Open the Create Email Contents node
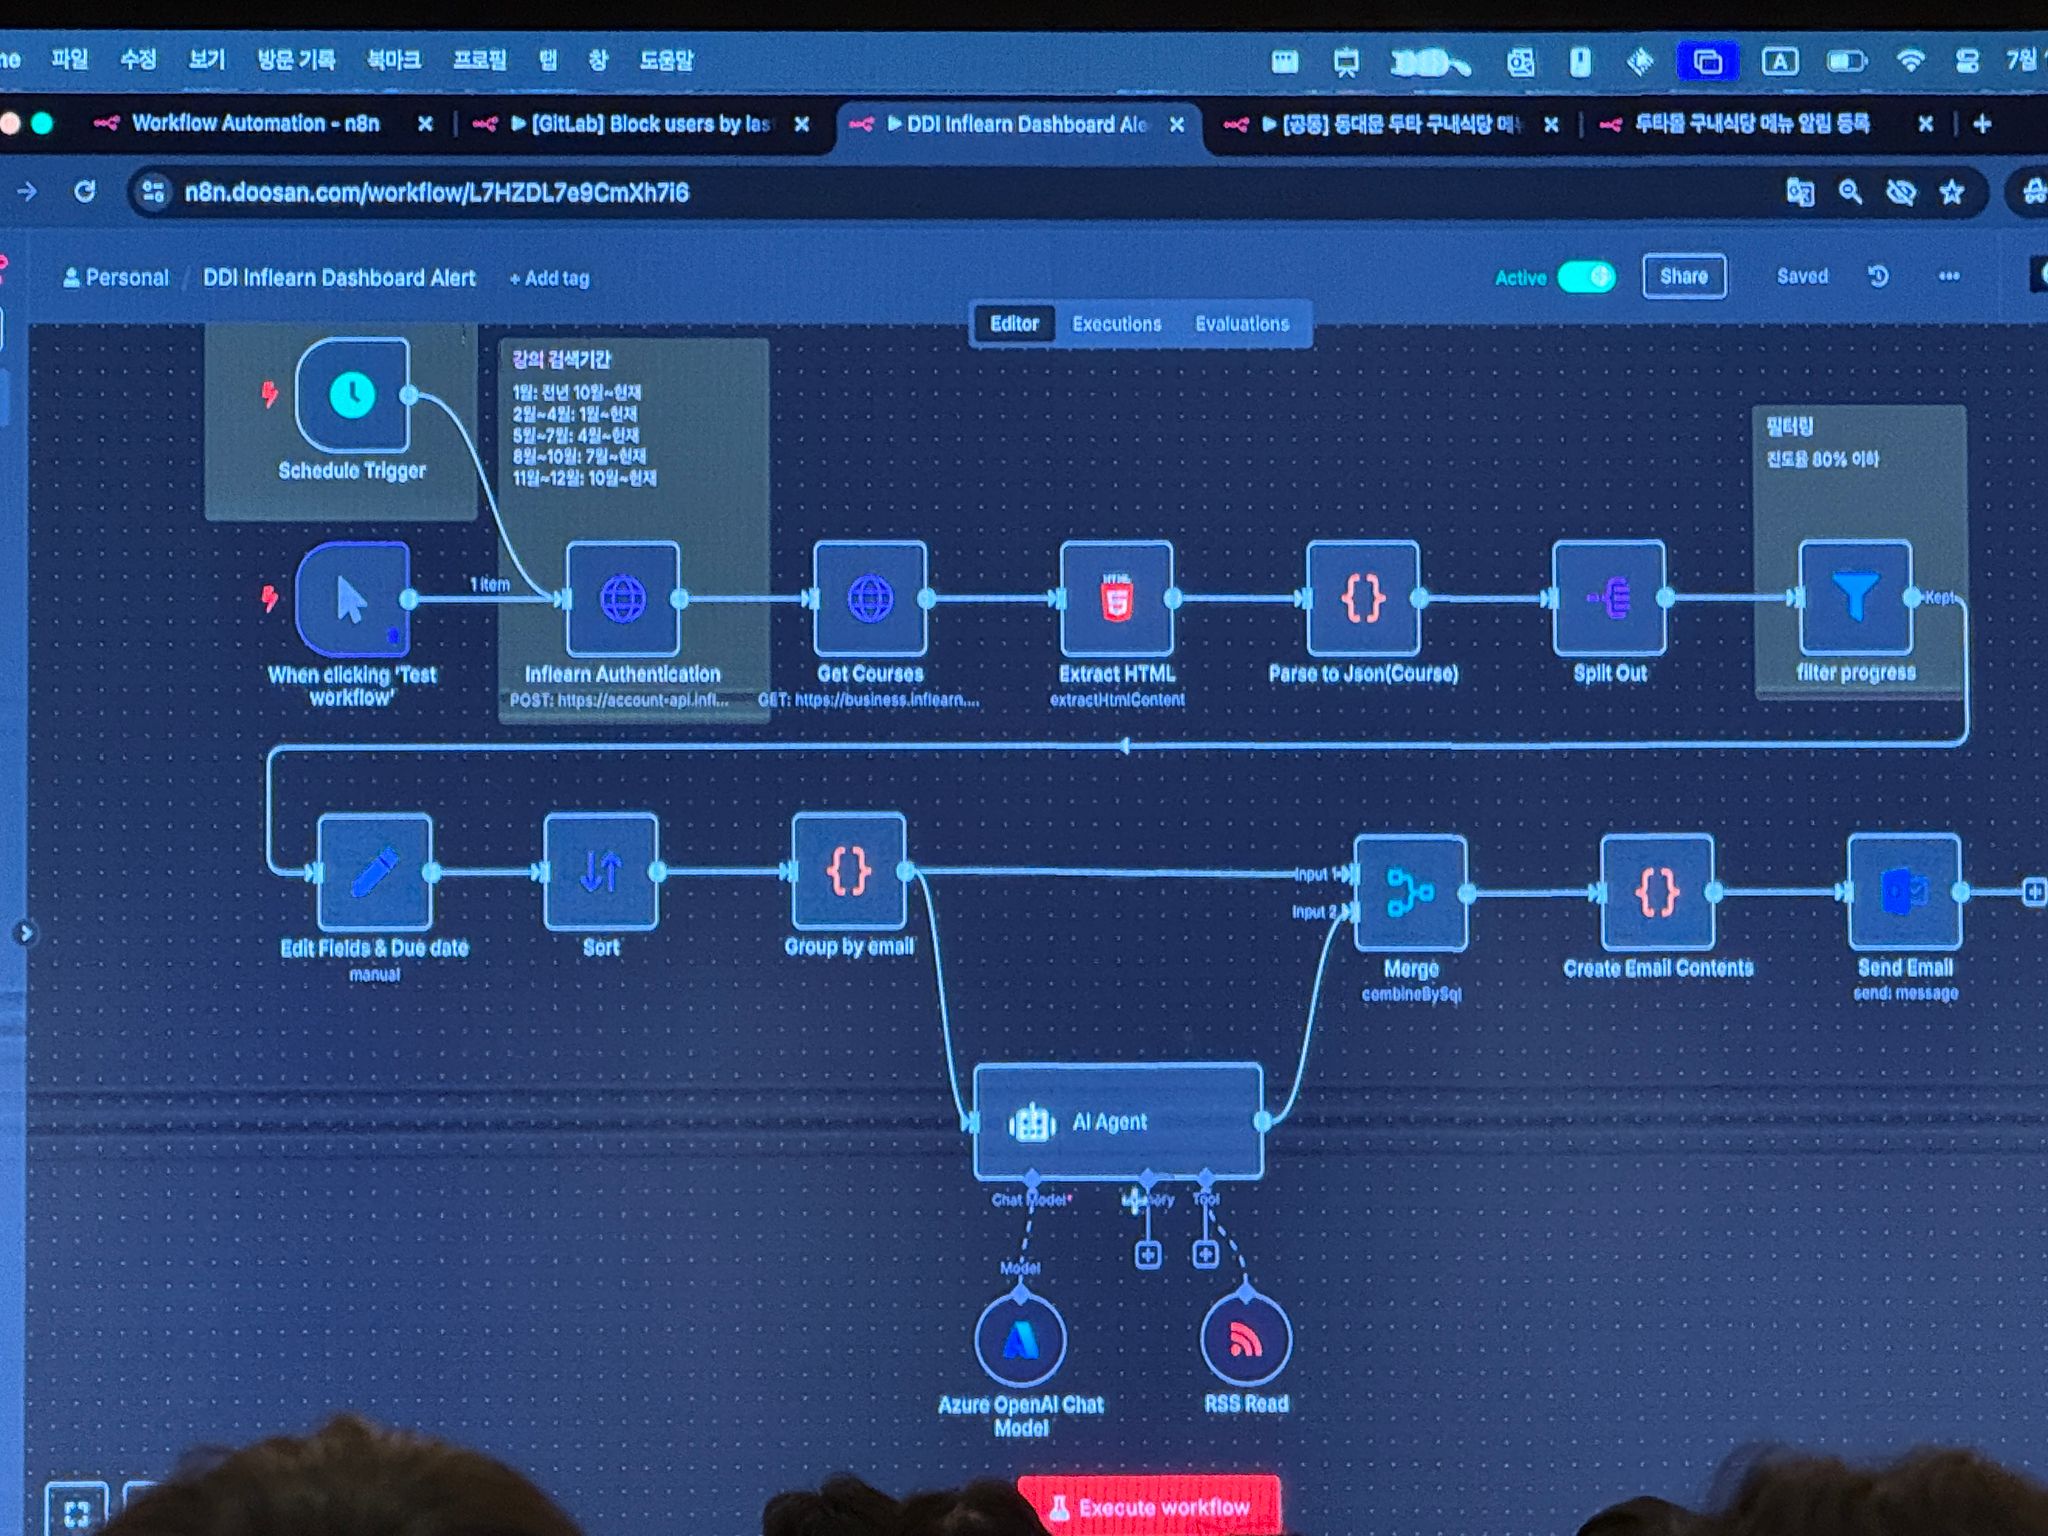 (x=1657, y=892)
